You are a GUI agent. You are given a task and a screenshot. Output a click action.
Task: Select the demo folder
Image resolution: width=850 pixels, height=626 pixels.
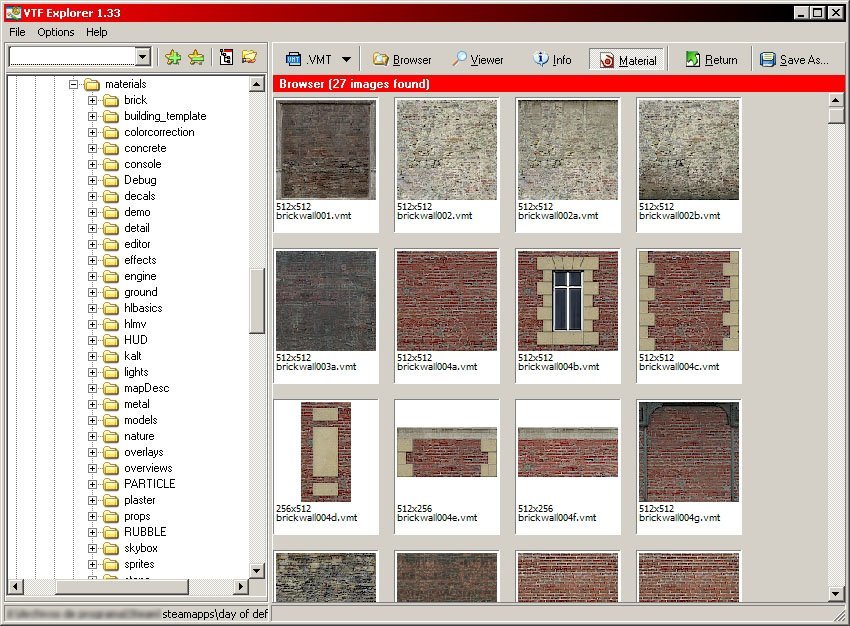point(137,212)
